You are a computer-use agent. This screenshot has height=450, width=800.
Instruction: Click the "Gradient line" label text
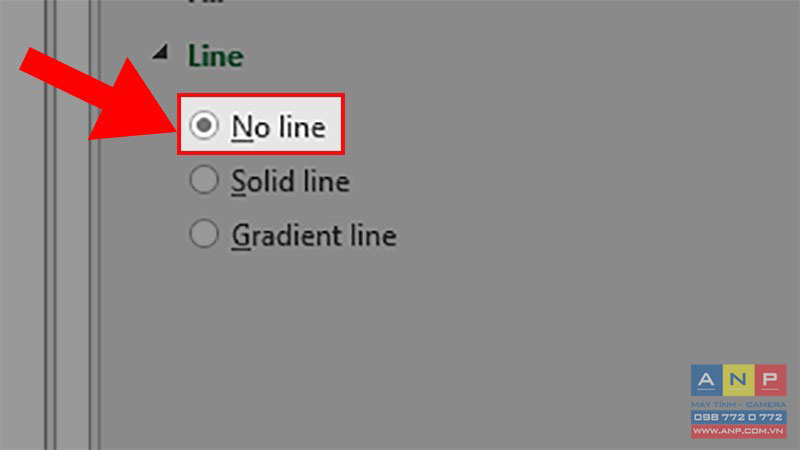coord(314,236)
